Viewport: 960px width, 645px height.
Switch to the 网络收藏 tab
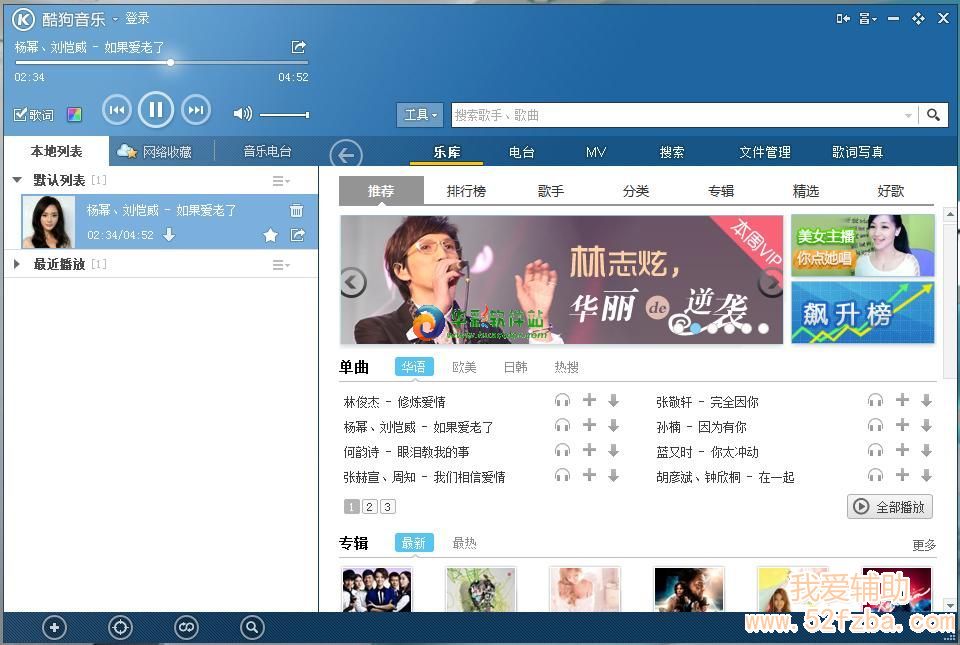[x=154, y=151]
